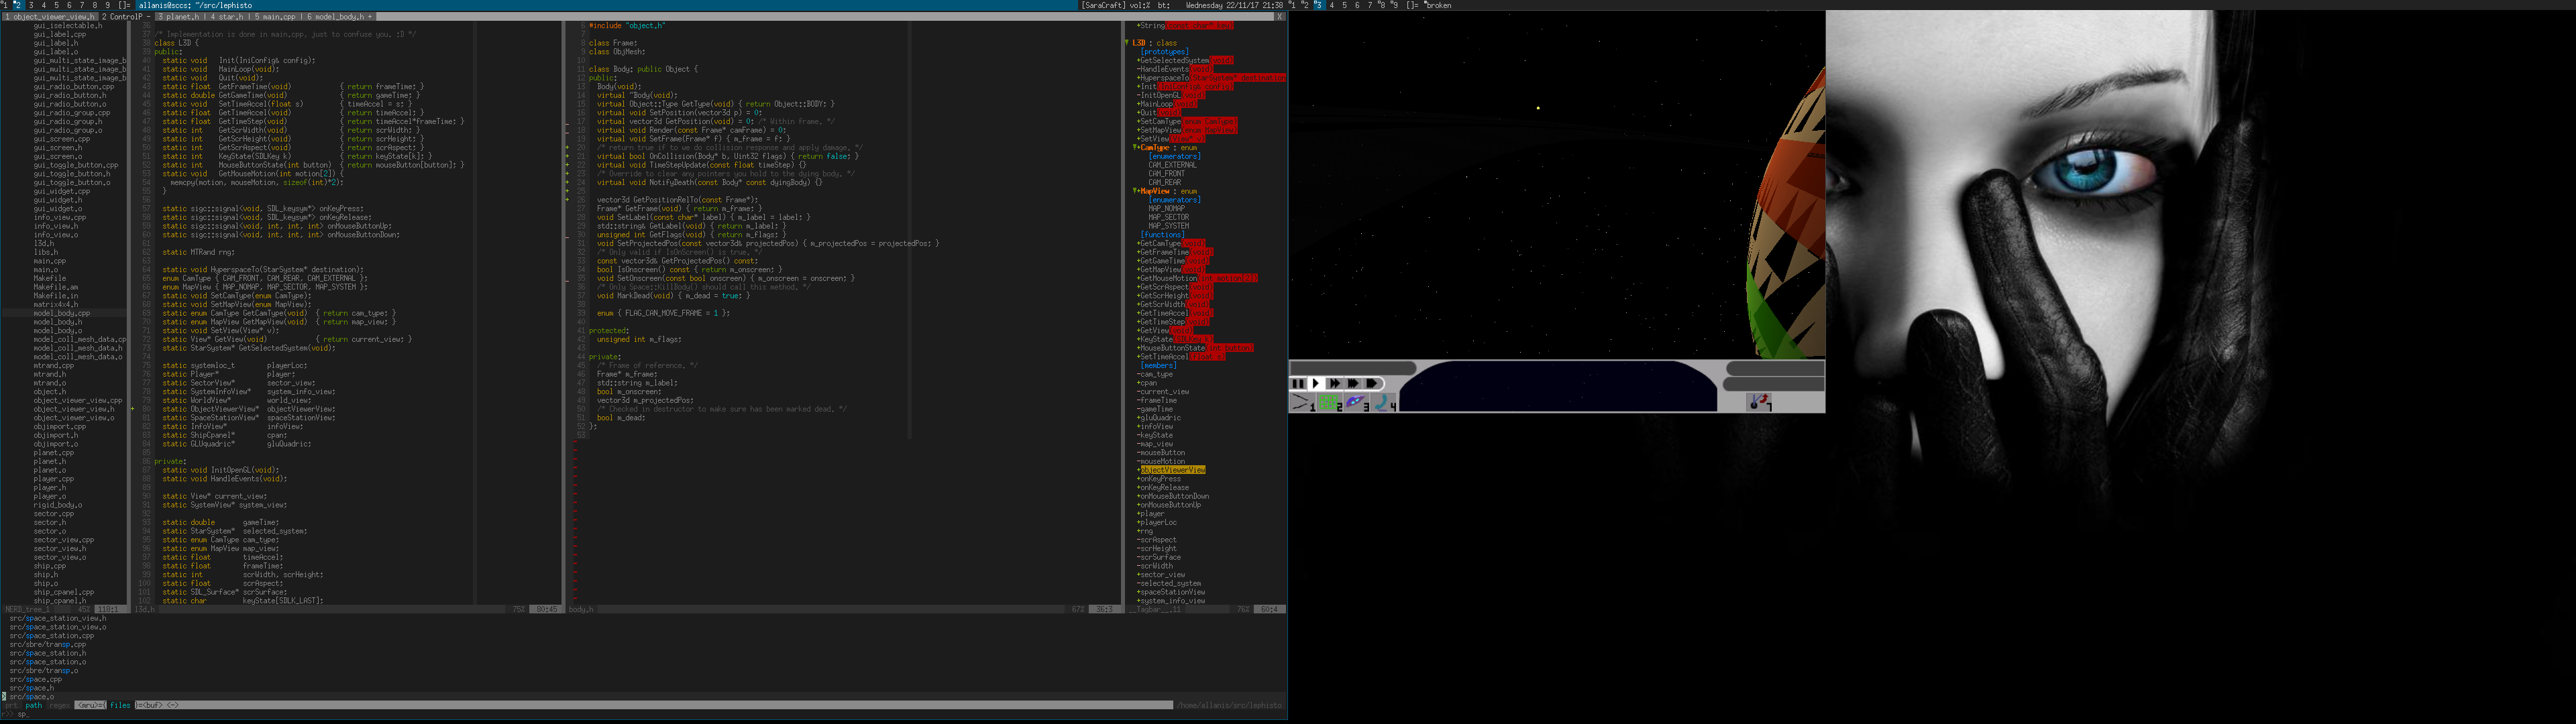Open the sector map grid icon

pos(1329,402)
